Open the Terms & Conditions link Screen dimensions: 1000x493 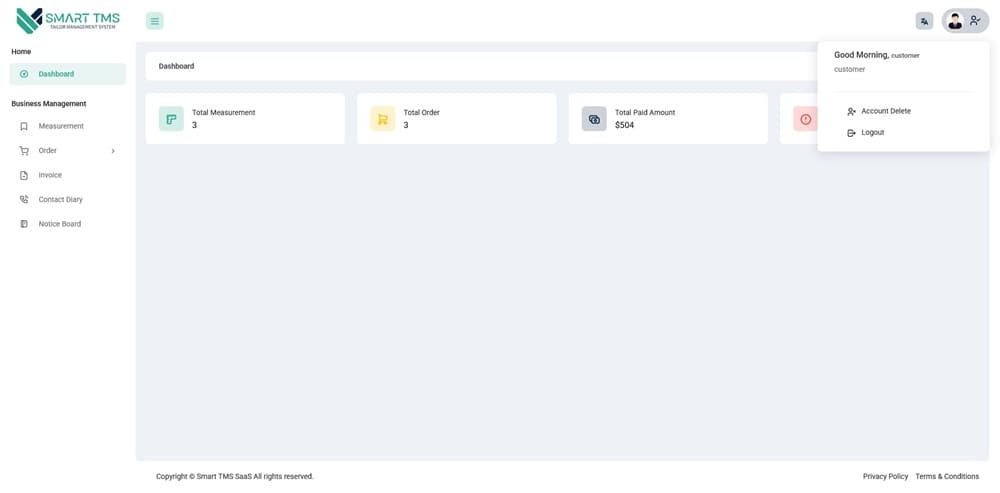(947, 476)
